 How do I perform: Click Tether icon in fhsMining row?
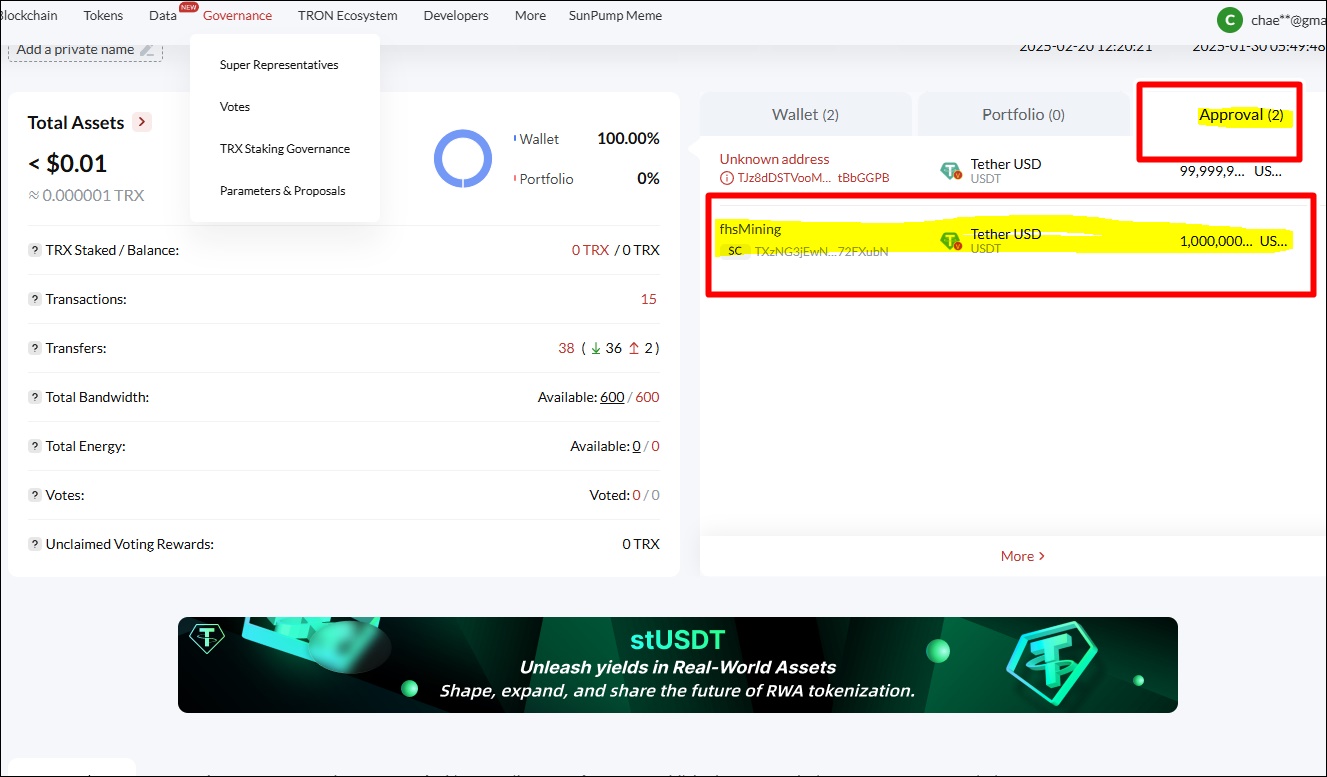pos(951,240)
